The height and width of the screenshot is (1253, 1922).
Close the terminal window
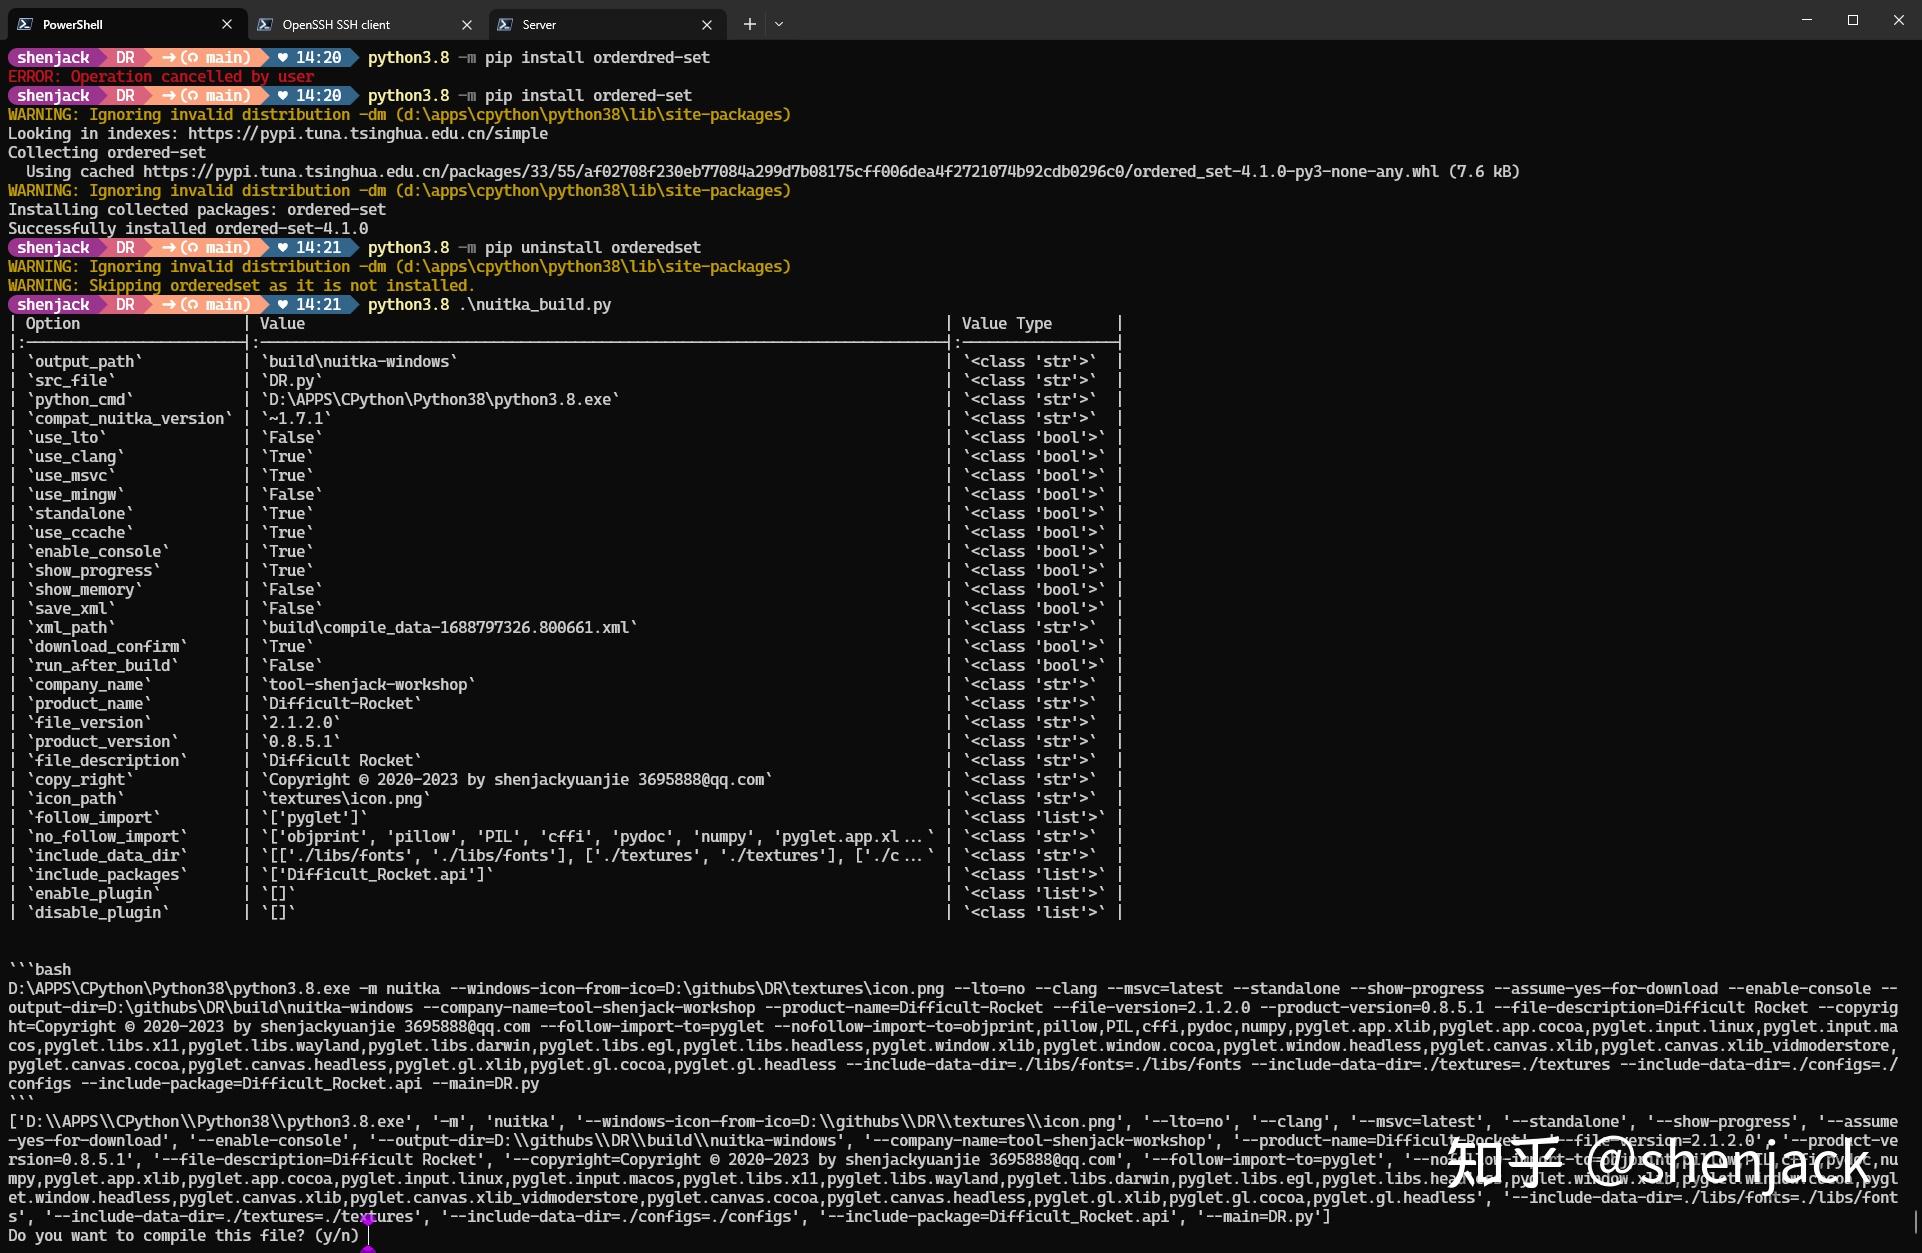pos(1898,20)
